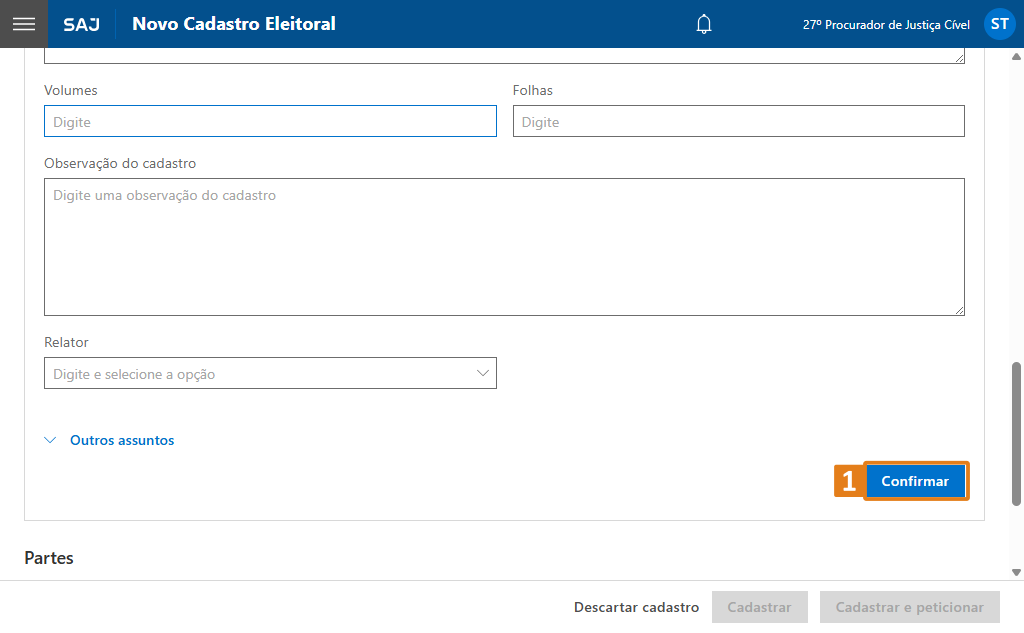This screenshot has height=633, width=1024.
Task: Open the Relator selection combo box
Action: pos(260,374)
